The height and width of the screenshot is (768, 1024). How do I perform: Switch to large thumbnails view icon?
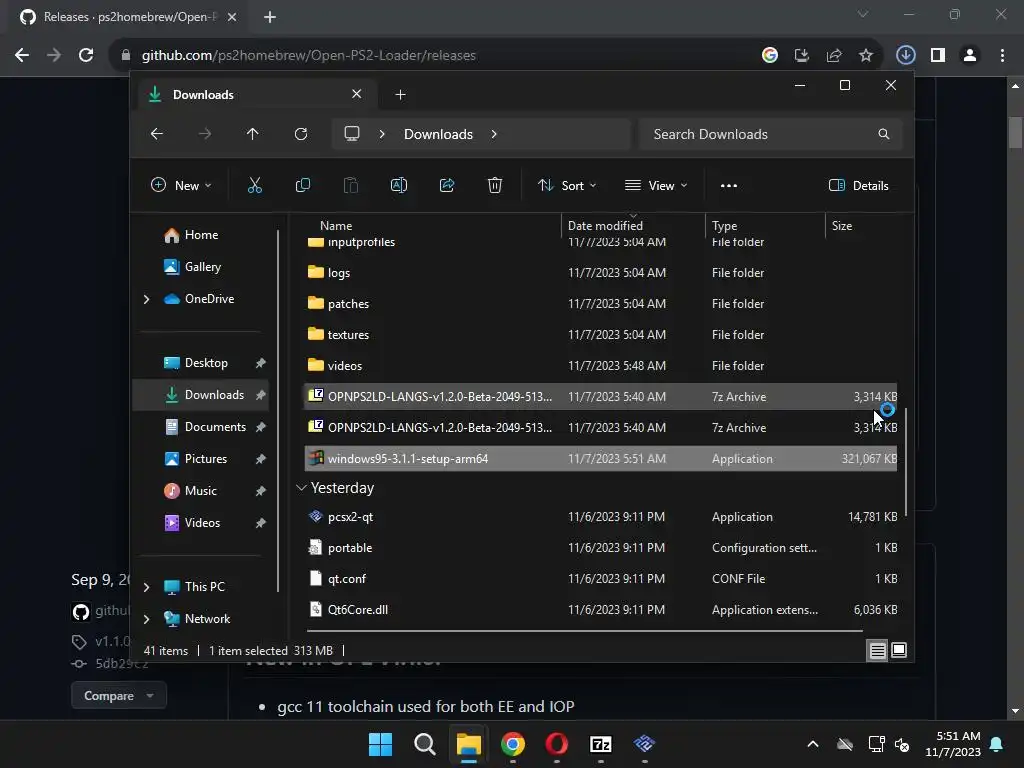(x=899, y=650)
